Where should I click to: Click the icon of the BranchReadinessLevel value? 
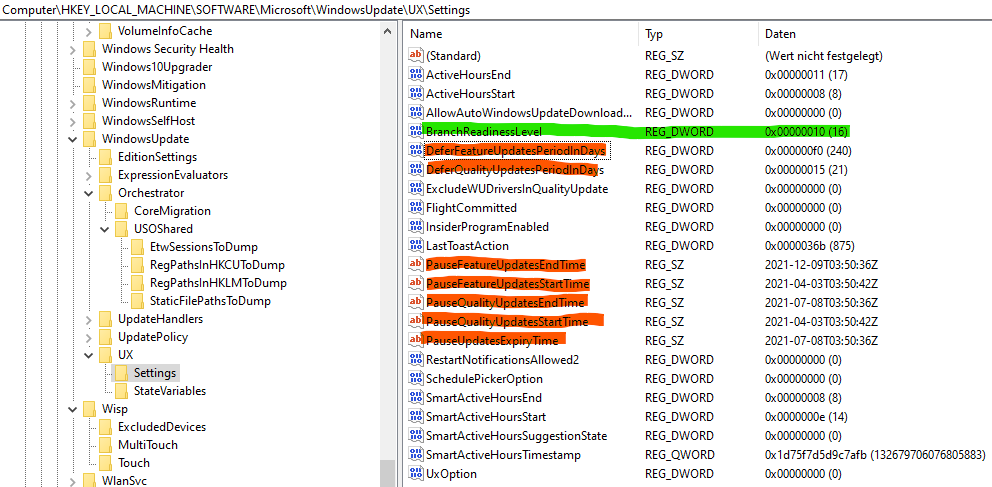pyautogui.click(x=416, y=132)
